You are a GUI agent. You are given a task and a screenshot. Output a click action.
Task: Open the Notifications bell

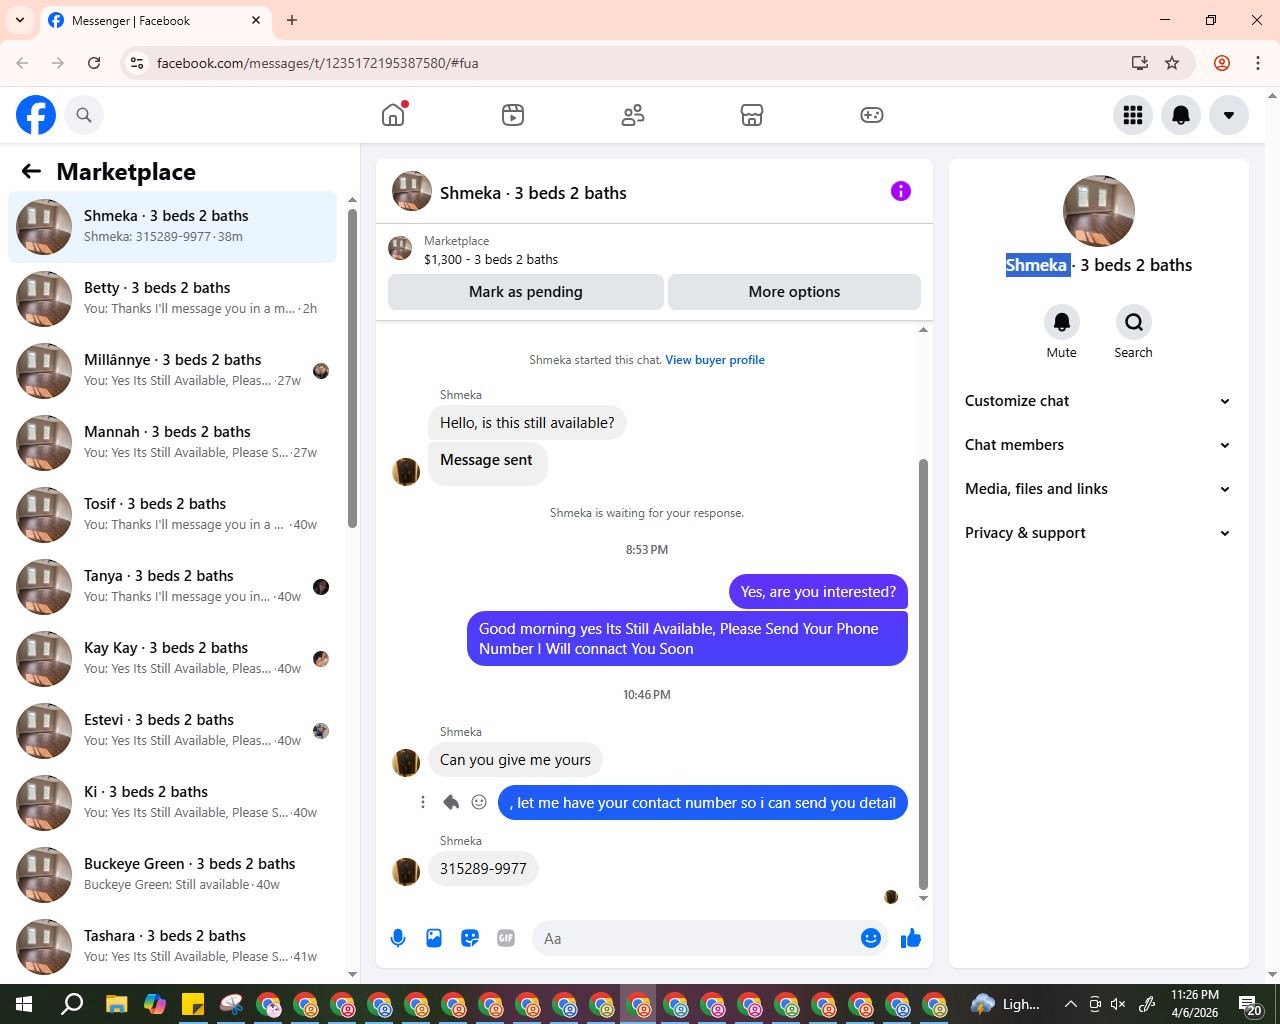point(1181,115)
